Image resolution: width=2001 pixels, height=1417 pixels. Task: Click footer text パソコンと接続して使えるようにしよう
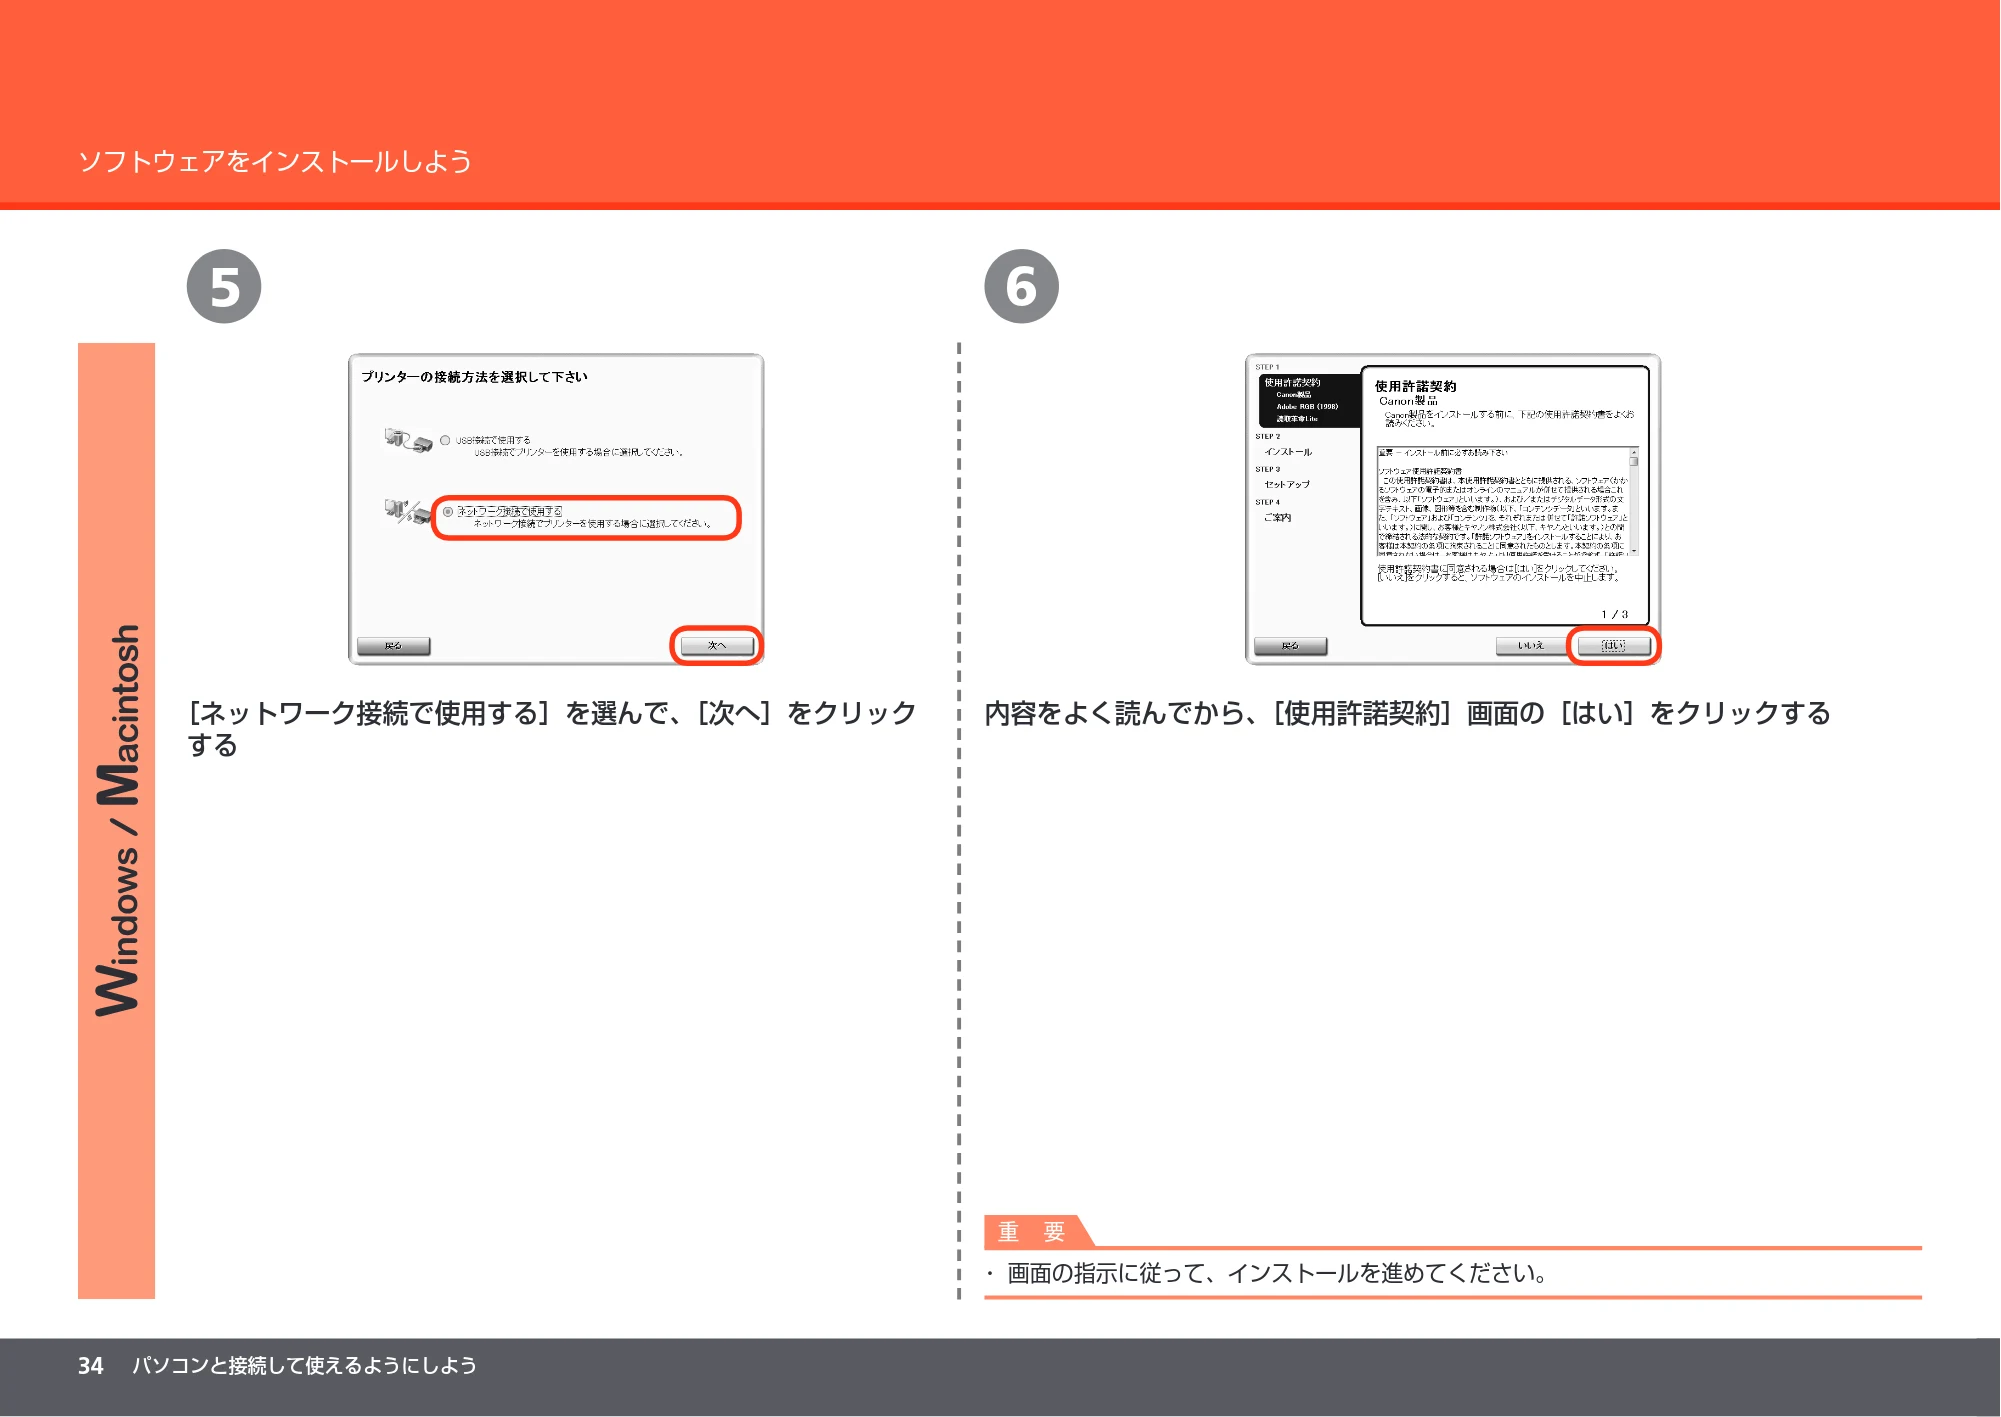click(x=304, y=1365)
